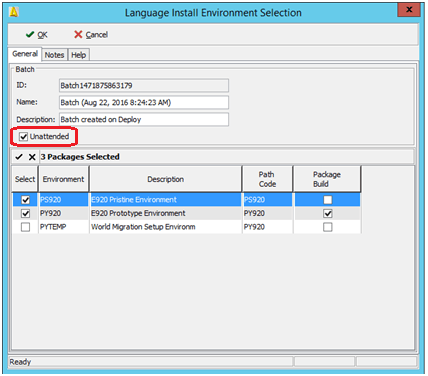This screenshot has height=376, width=428.
Task: Close the Language Install Environment Selection window
Action: [409, 10]
